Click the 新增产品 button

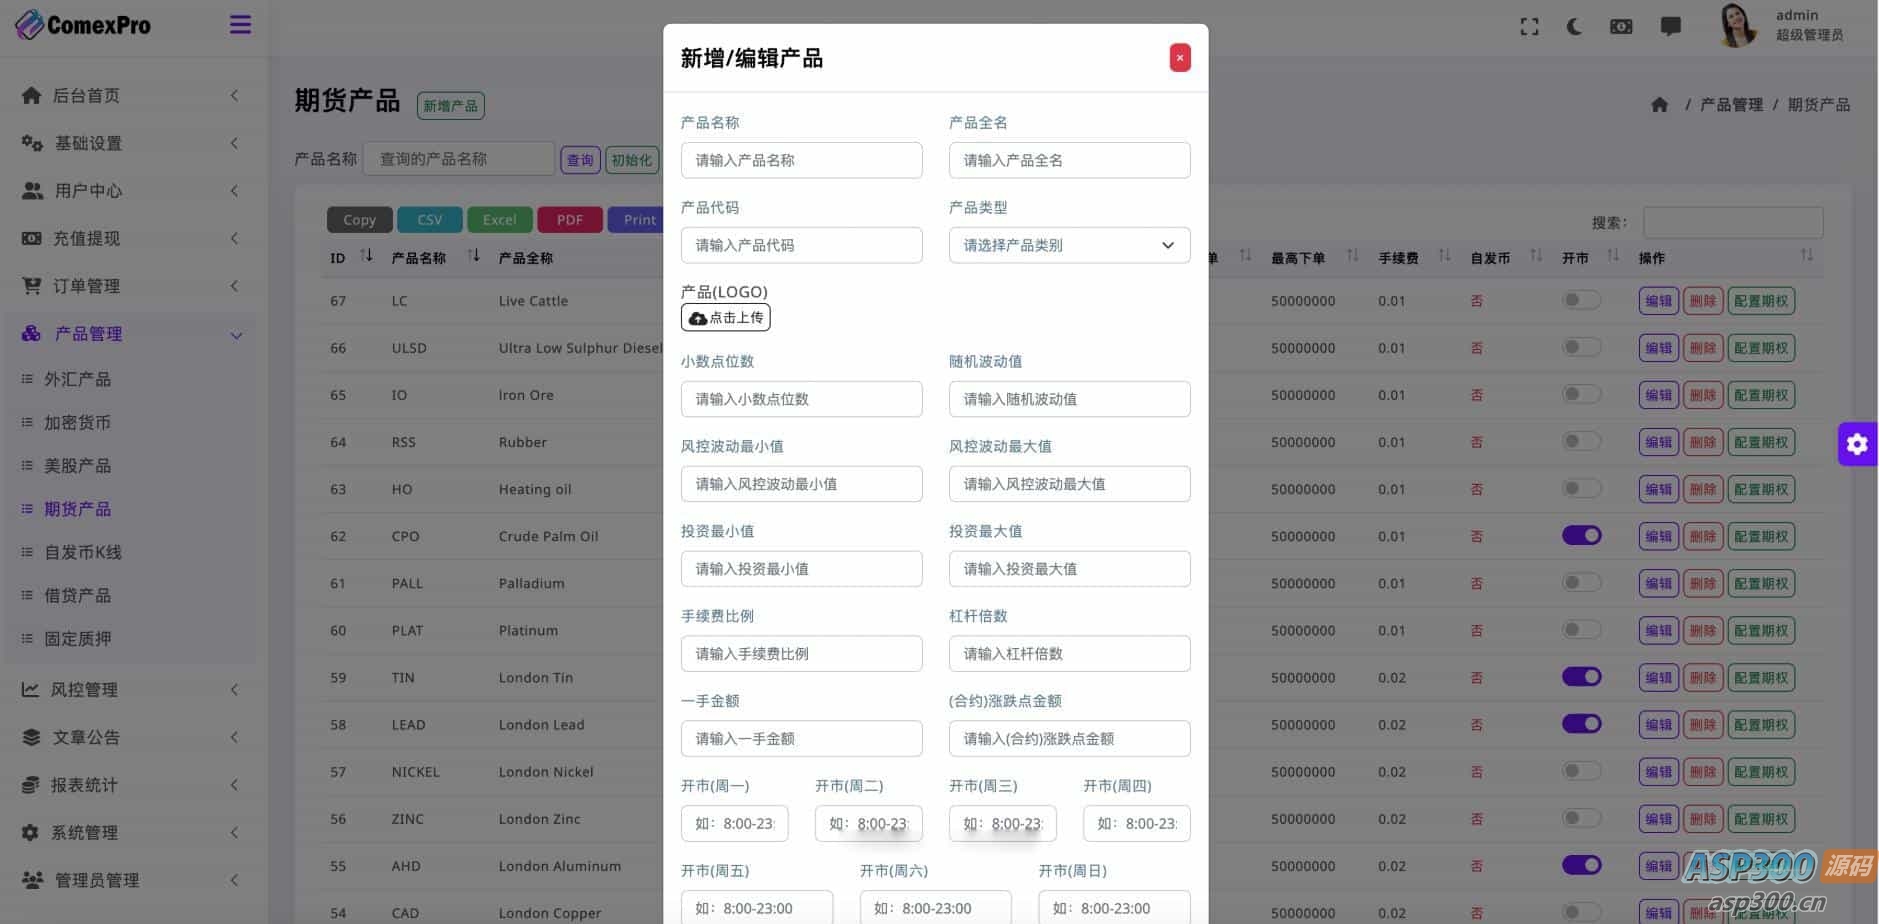[450, 106]
